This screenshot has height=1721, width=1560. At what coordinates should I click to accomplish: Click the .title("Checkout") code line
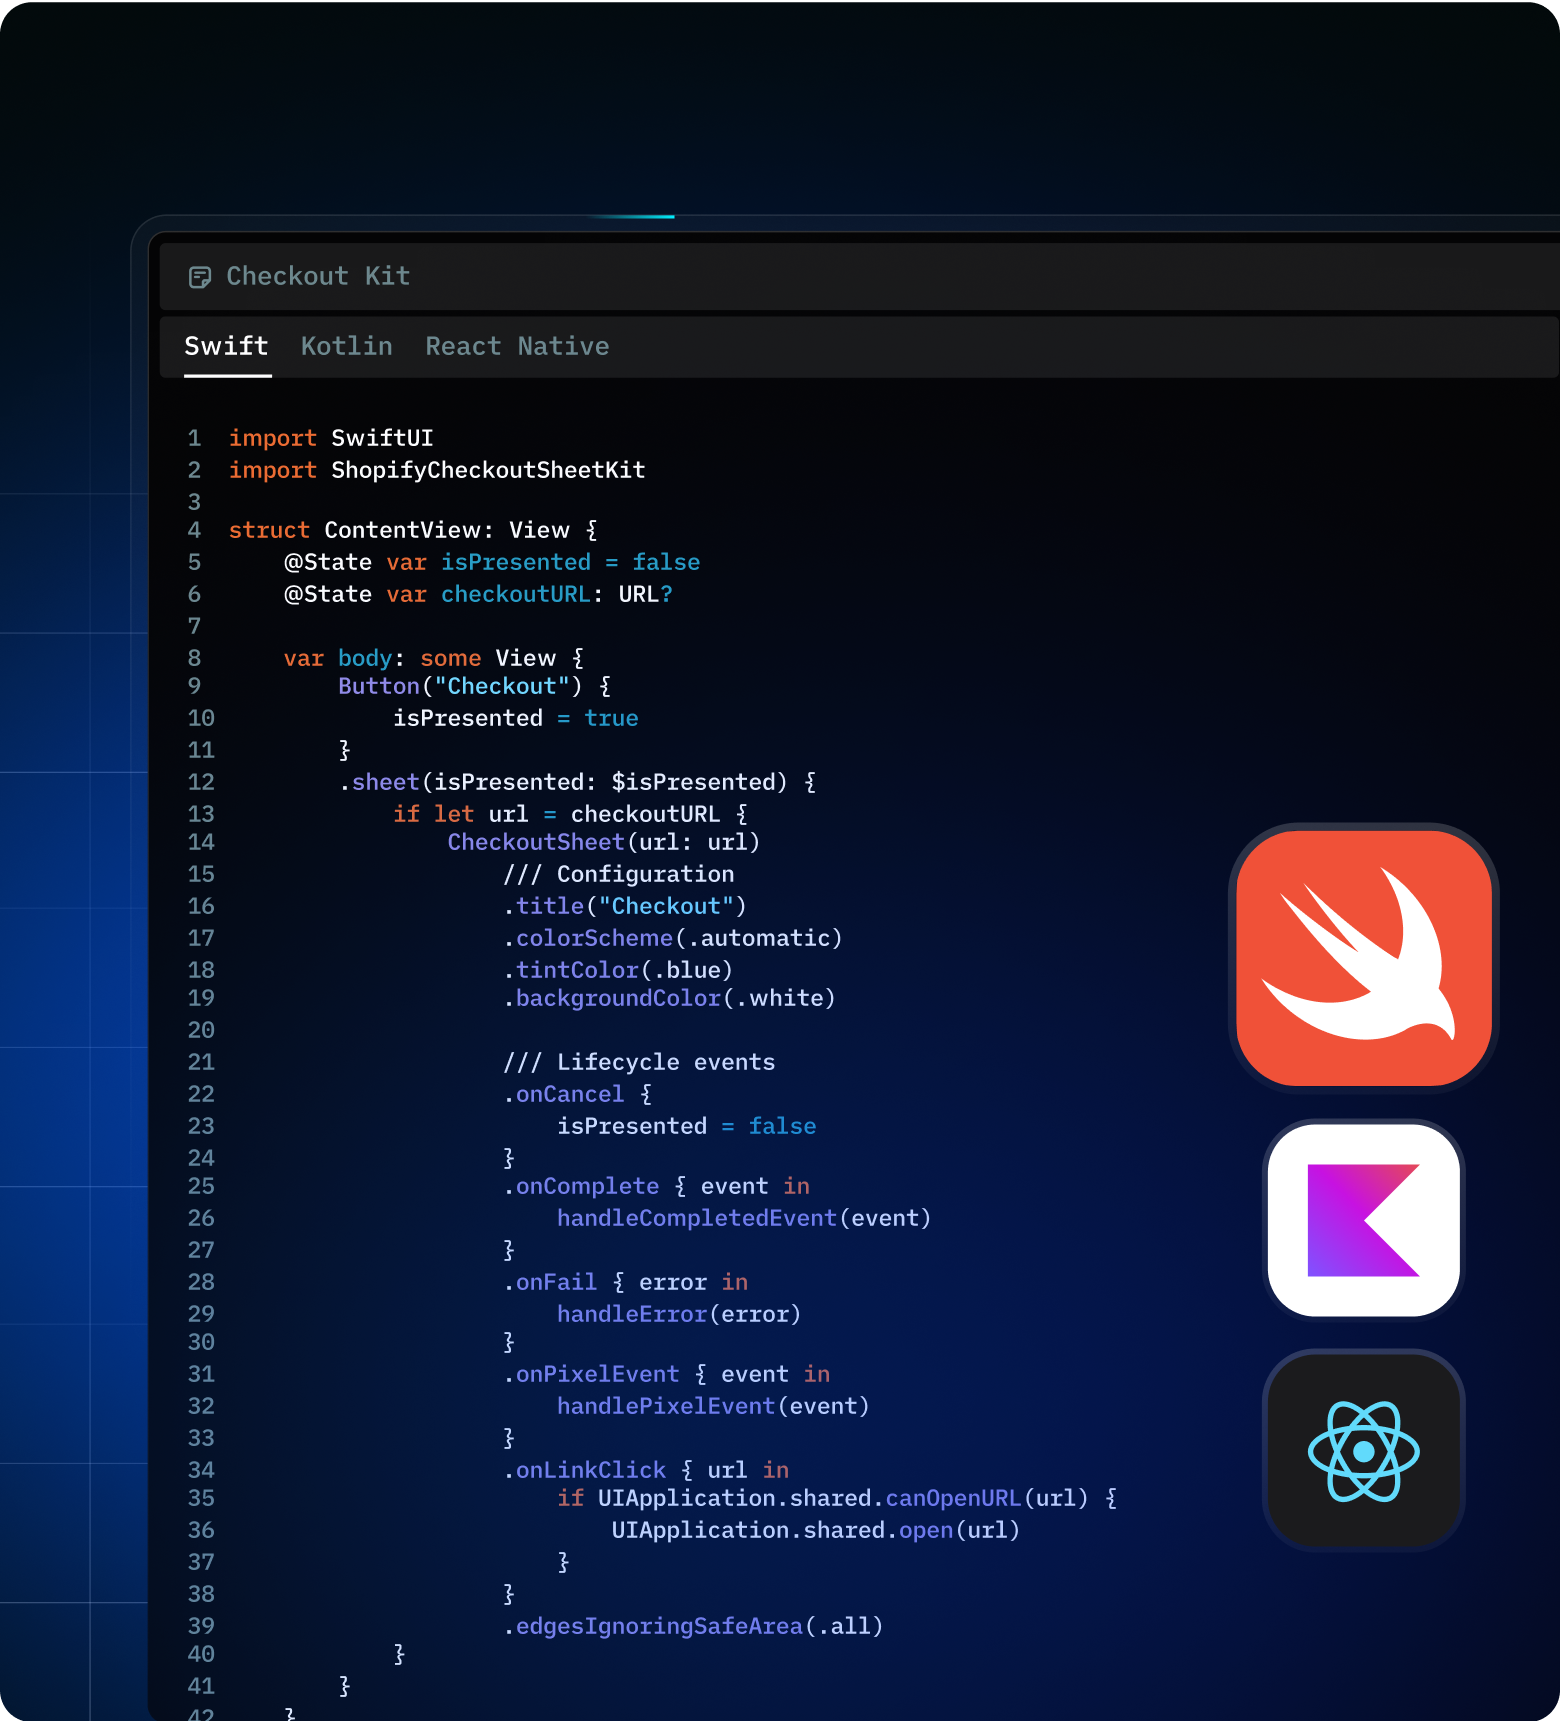point(625,906)
